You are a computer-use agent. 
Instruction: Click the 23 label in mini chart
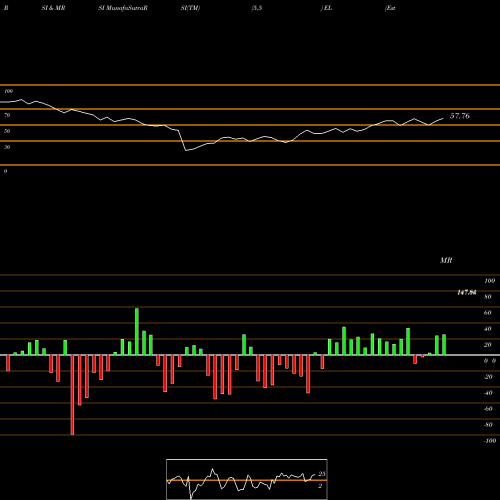[x=322, y=474]
